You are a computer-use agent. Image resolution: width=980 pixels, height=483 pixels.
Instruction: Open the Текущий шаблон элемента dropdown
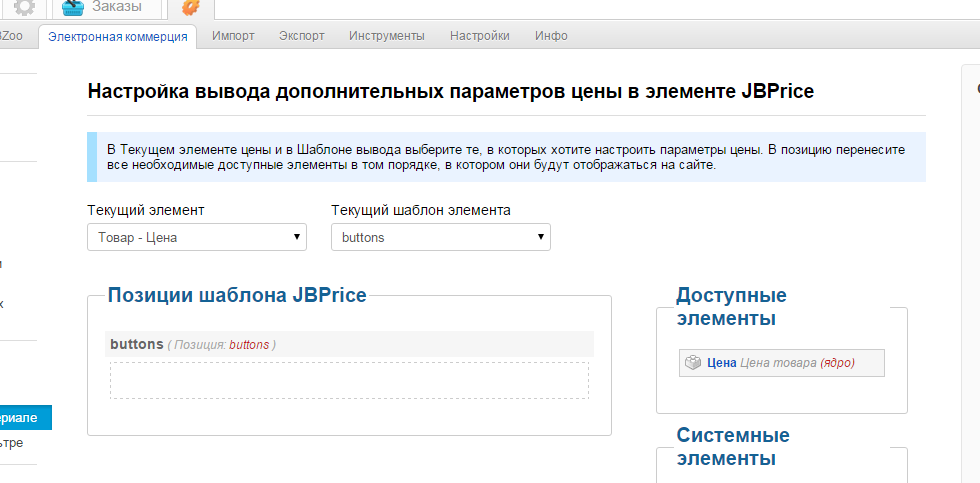coord(440,237)
